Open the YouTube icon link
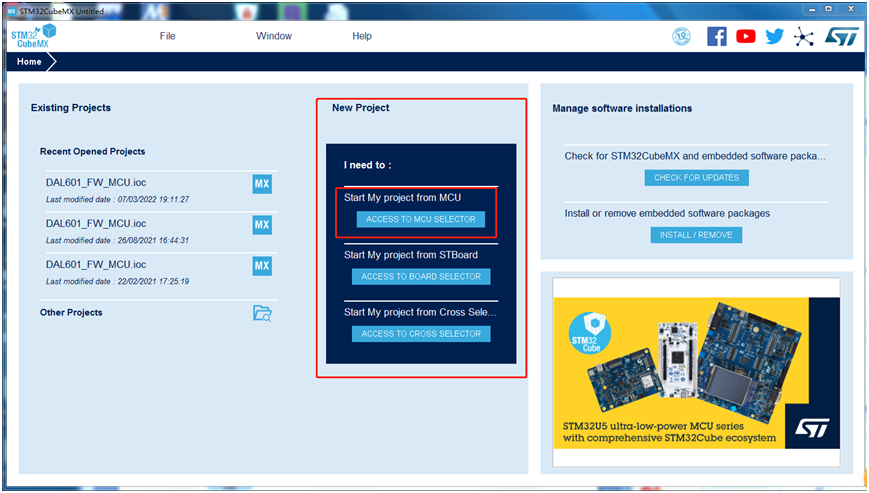869x493 pixels. [745, 37]
